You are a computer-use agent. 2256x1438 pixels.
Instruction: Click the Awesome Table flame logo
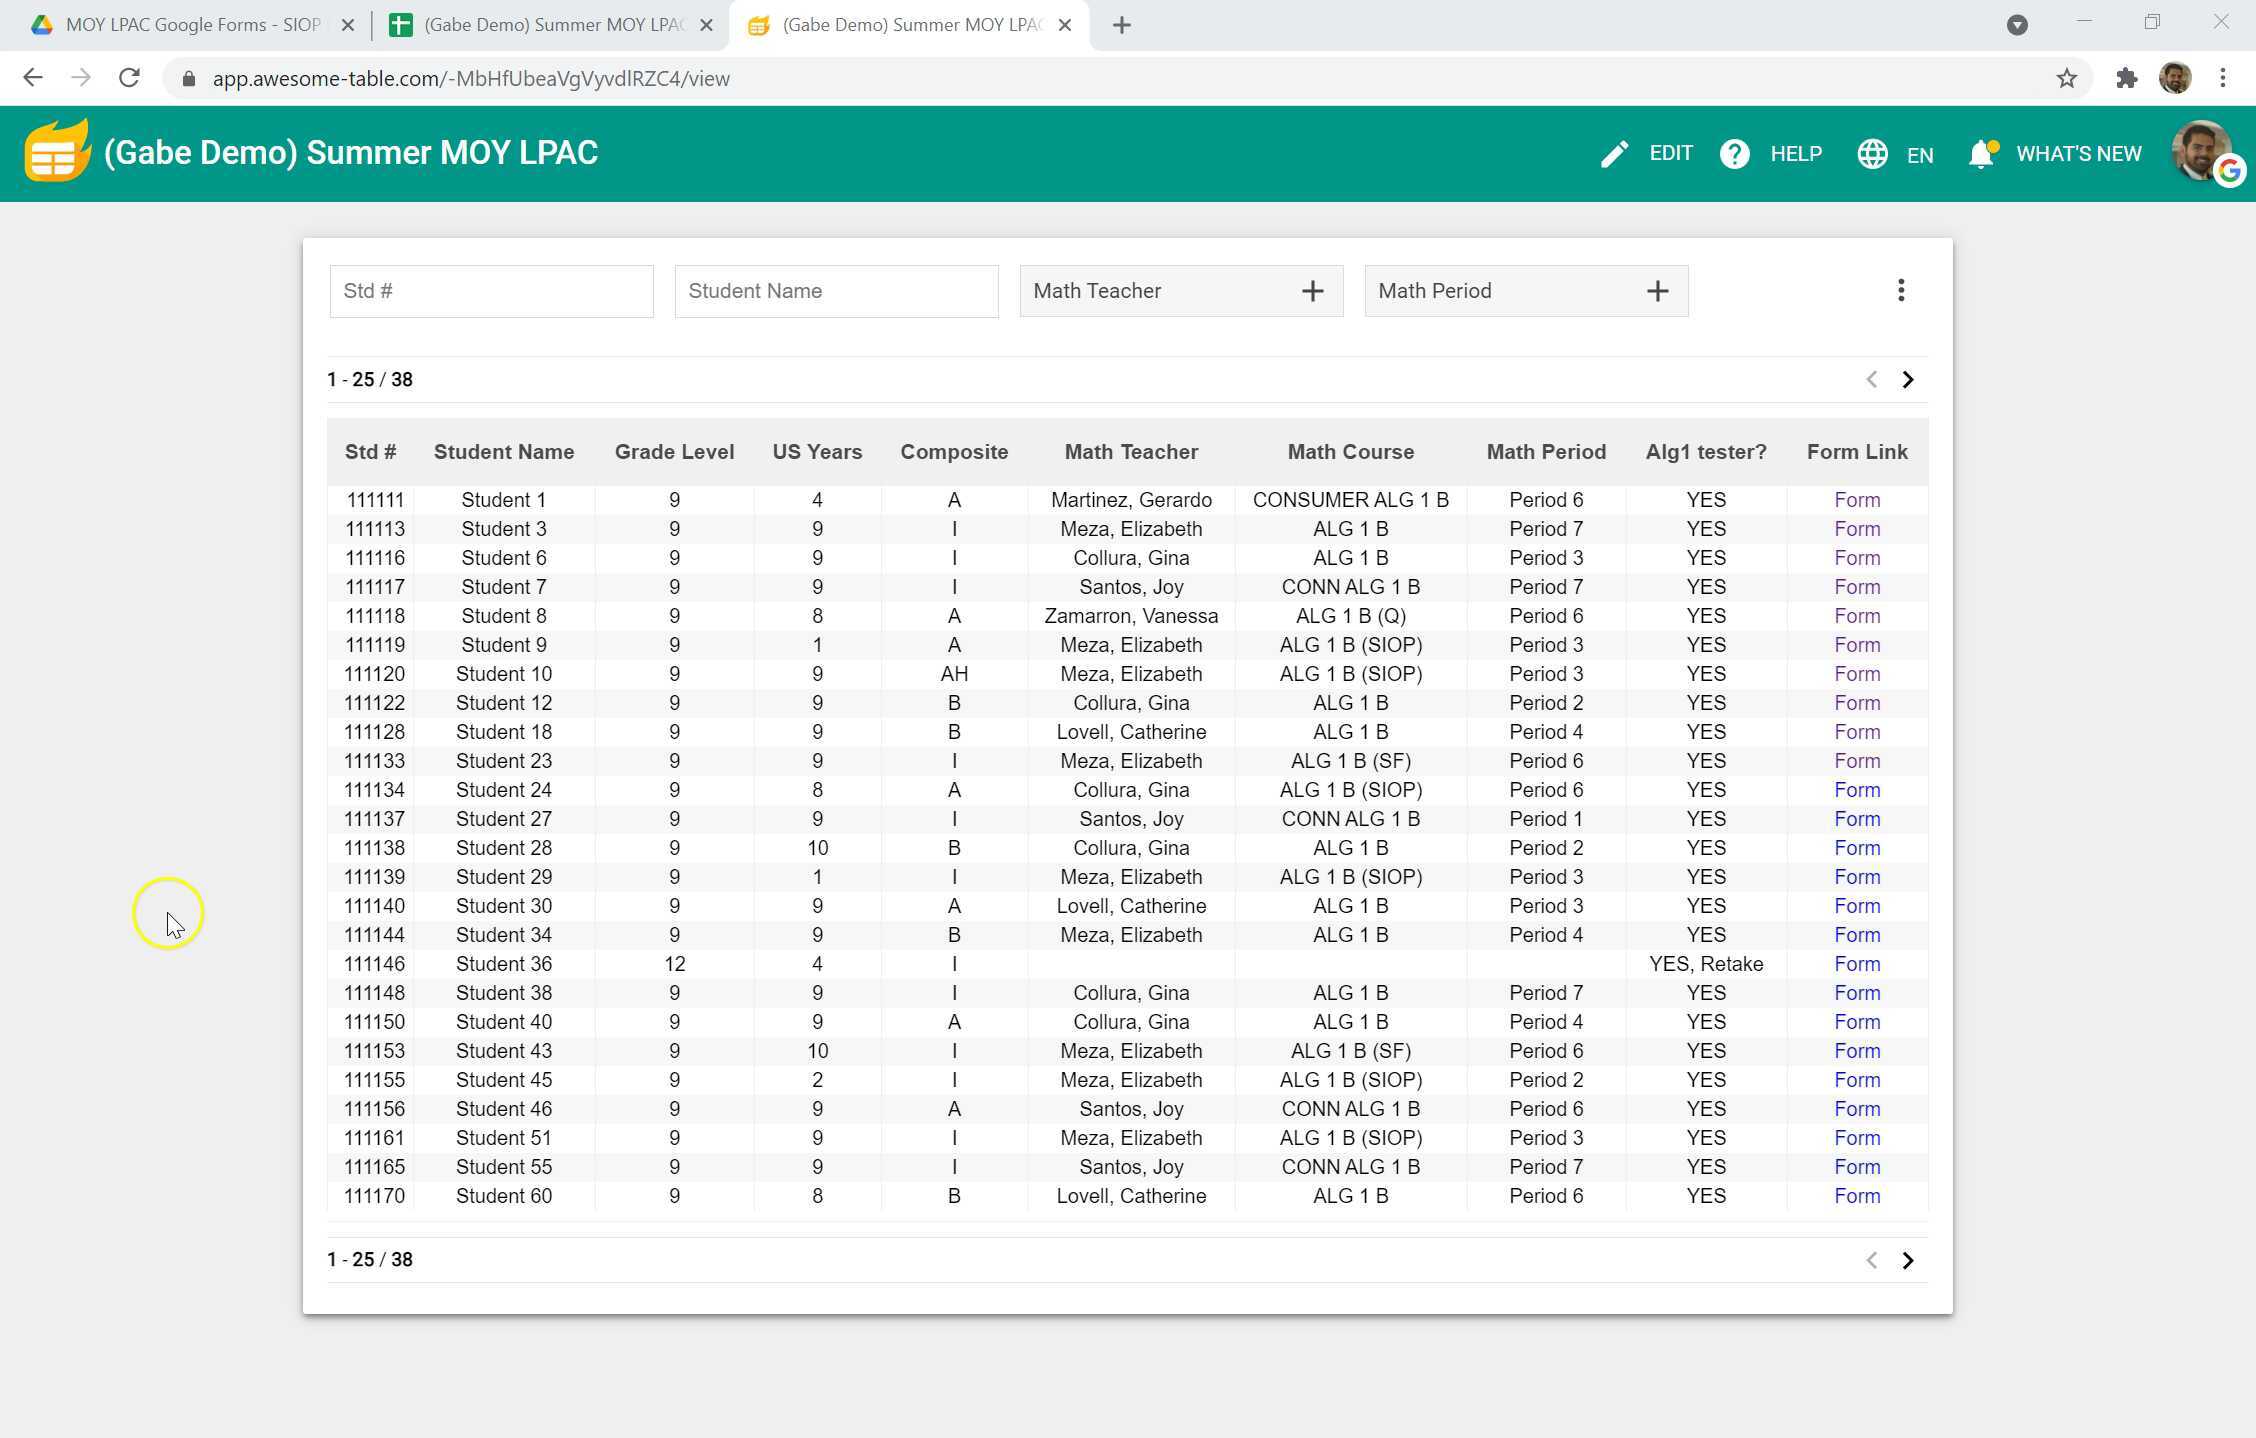point(57,152)
